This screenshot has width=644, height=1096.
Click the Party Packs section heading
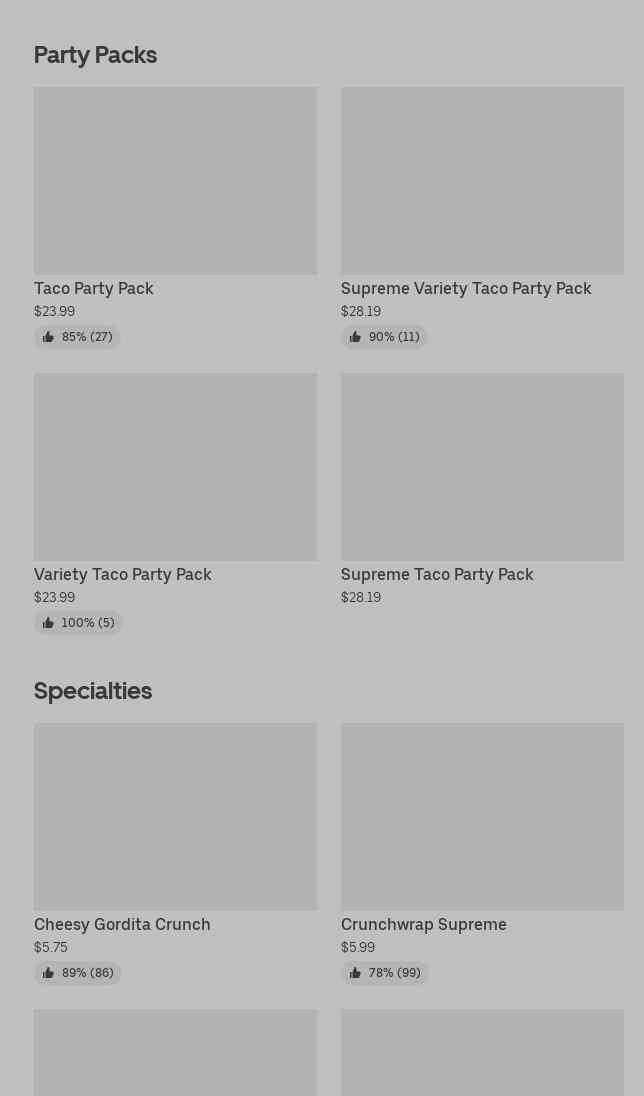95,55
